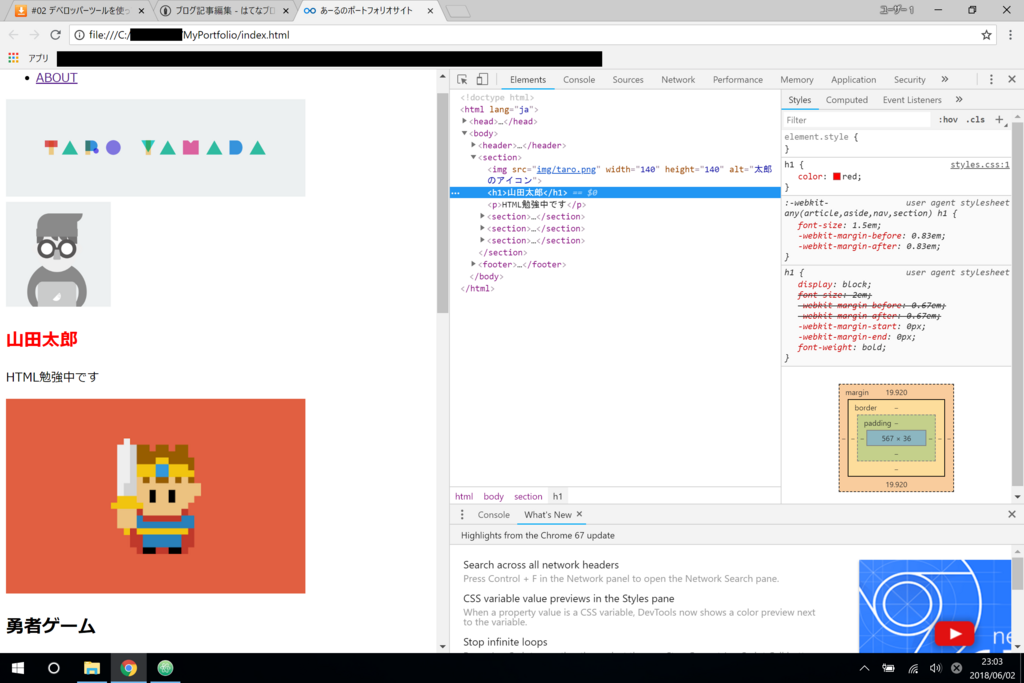Show more DevTools tabs chevron

tap(944, 80)
